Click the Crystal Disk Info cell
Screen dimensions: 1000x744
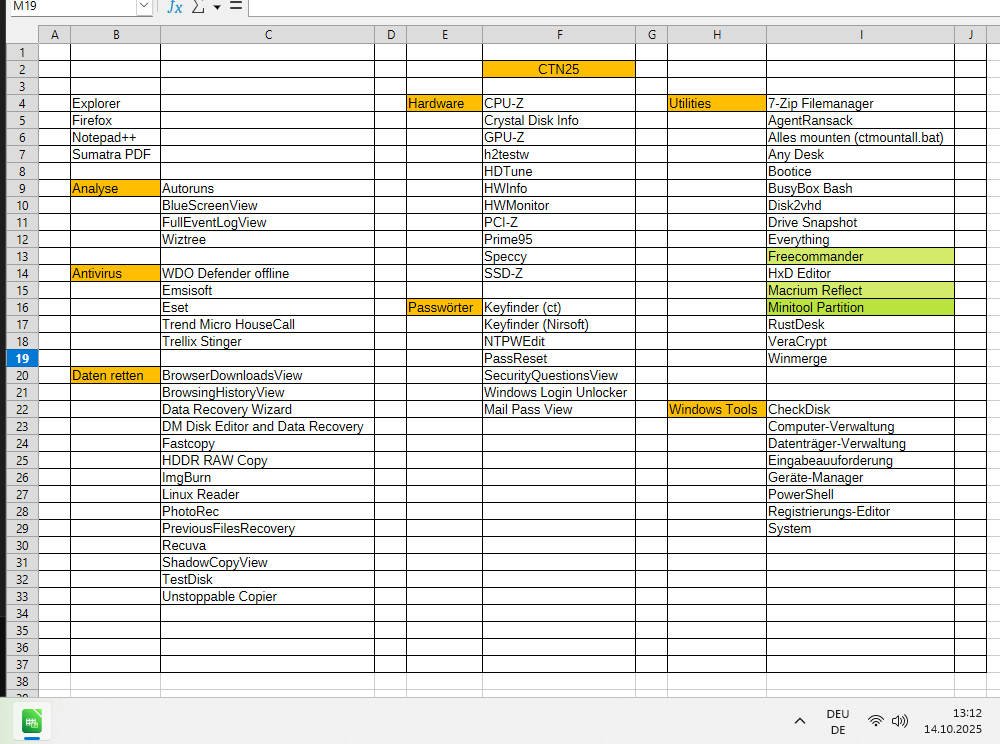pos(559,120)
